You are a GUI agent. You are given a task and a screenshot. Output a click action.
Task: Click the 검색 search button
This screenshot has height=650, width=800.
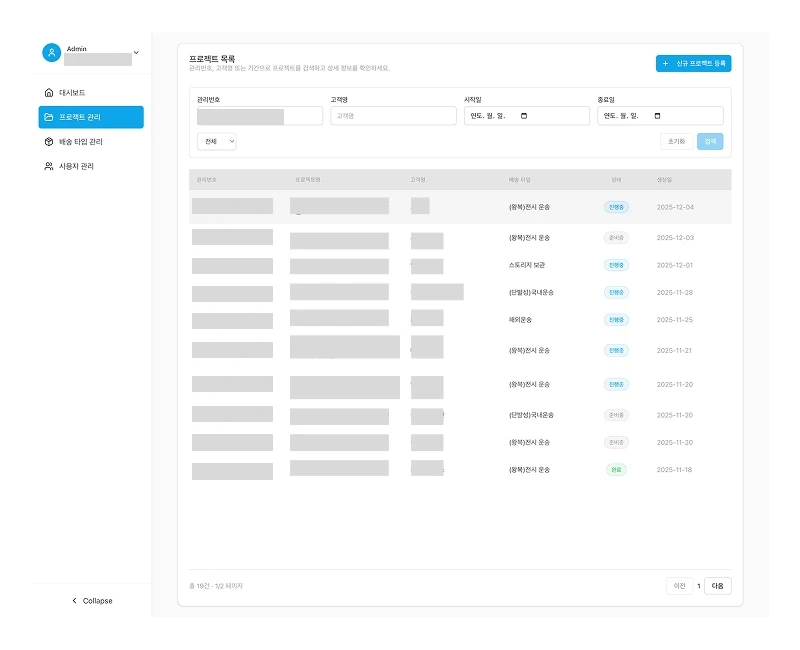coord(710,141)
